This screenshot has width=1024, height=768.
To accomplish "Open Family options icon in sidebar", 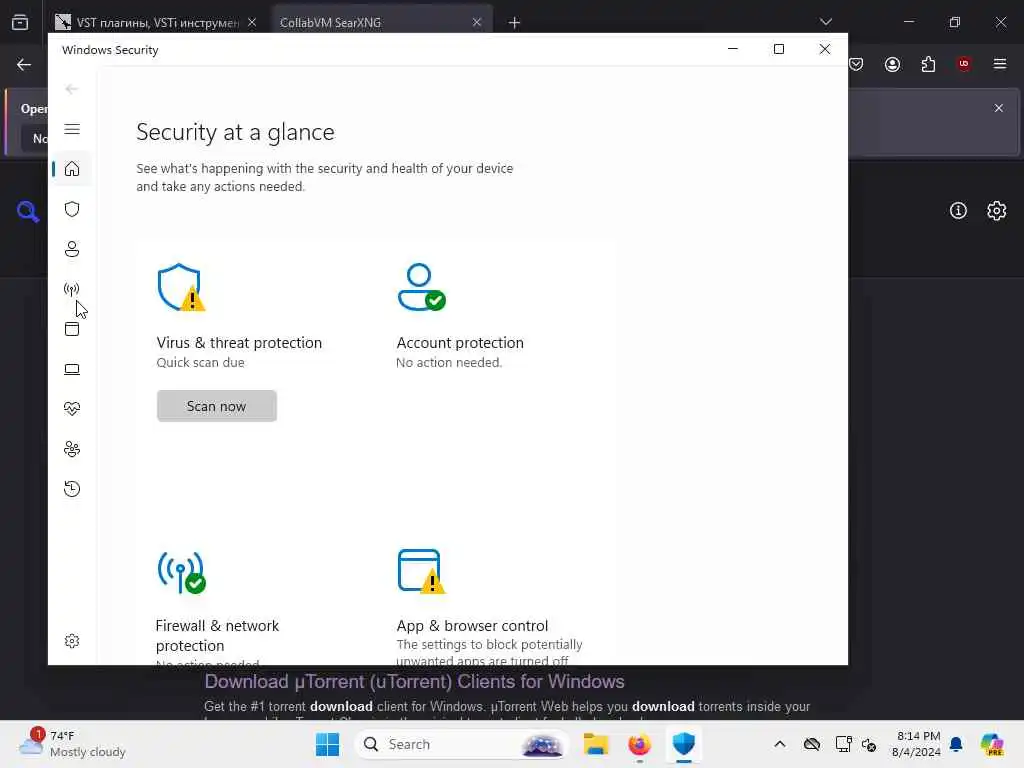I will coord(72,449).
